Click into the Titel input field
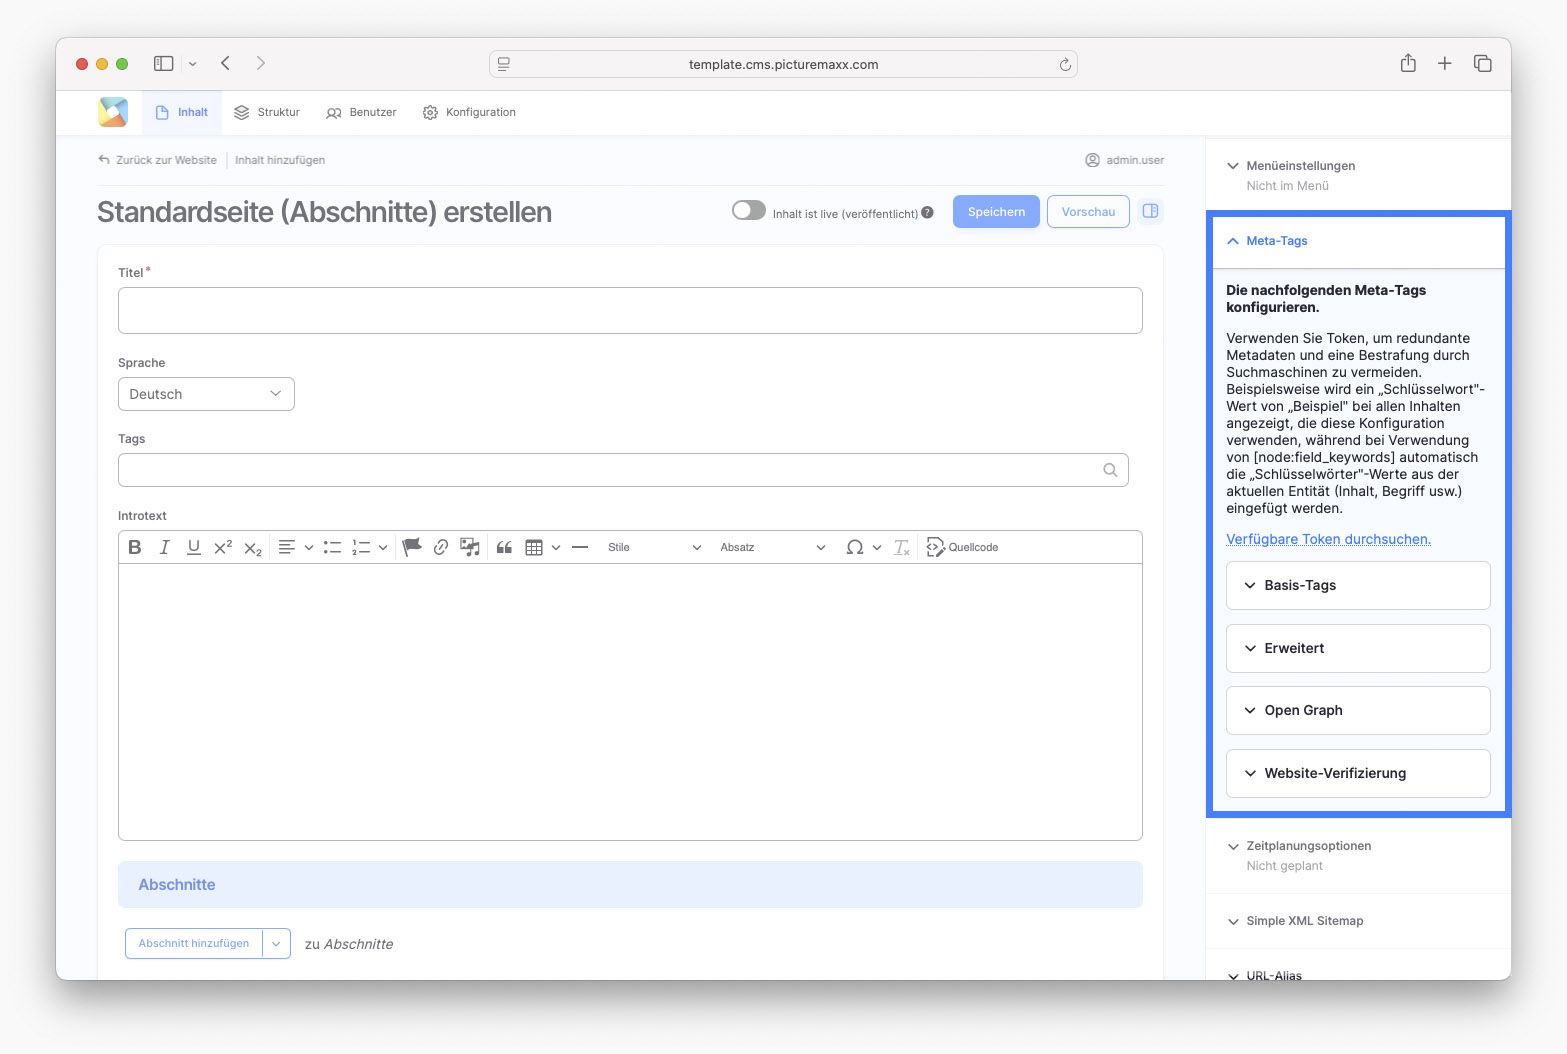 pyautogui.click(x=630, y=311)
